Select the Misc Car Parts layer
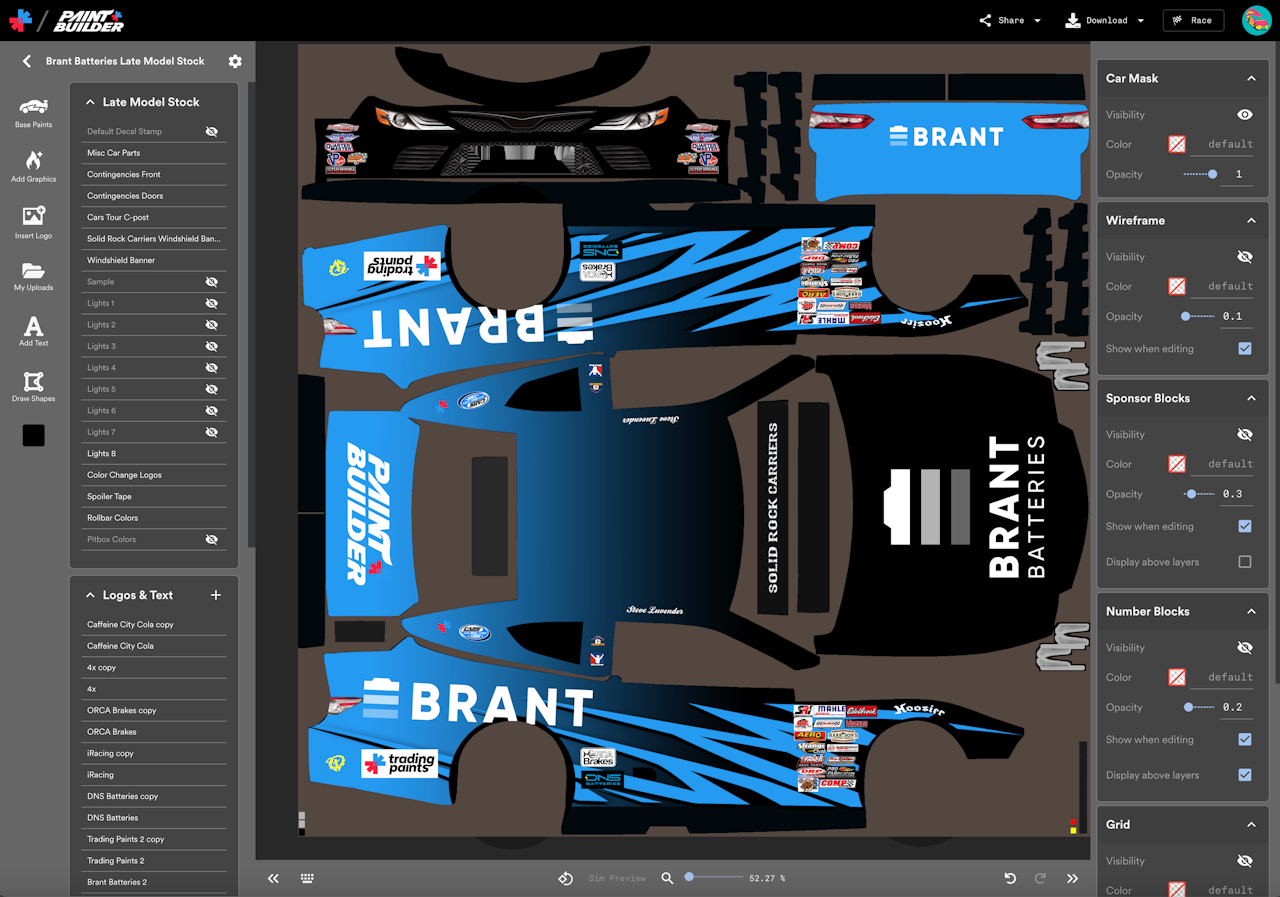The width and height of the screenshot is (1280, 897). point(154,153)
